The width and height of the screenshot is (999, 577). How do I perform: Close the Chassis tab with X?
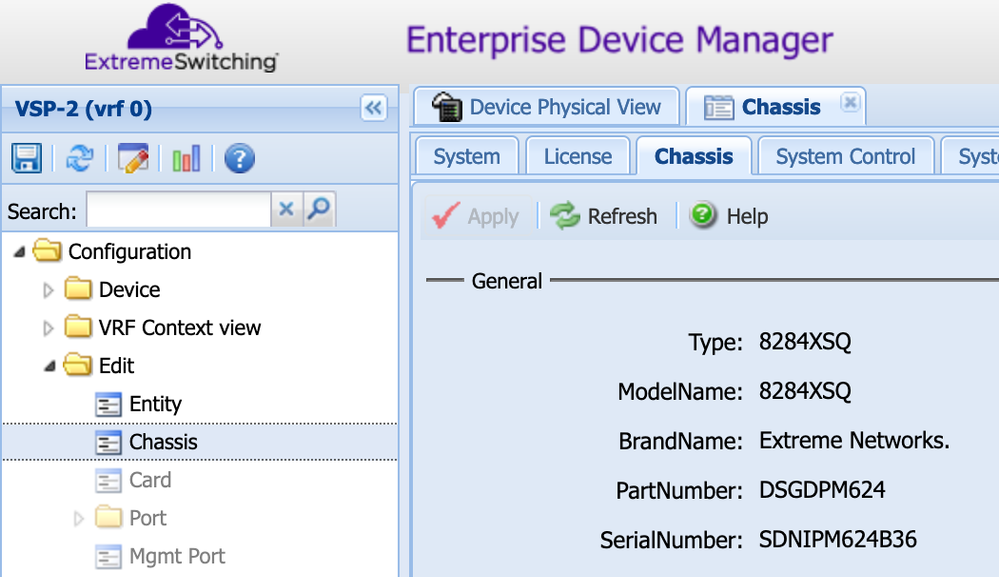point(850,103)
